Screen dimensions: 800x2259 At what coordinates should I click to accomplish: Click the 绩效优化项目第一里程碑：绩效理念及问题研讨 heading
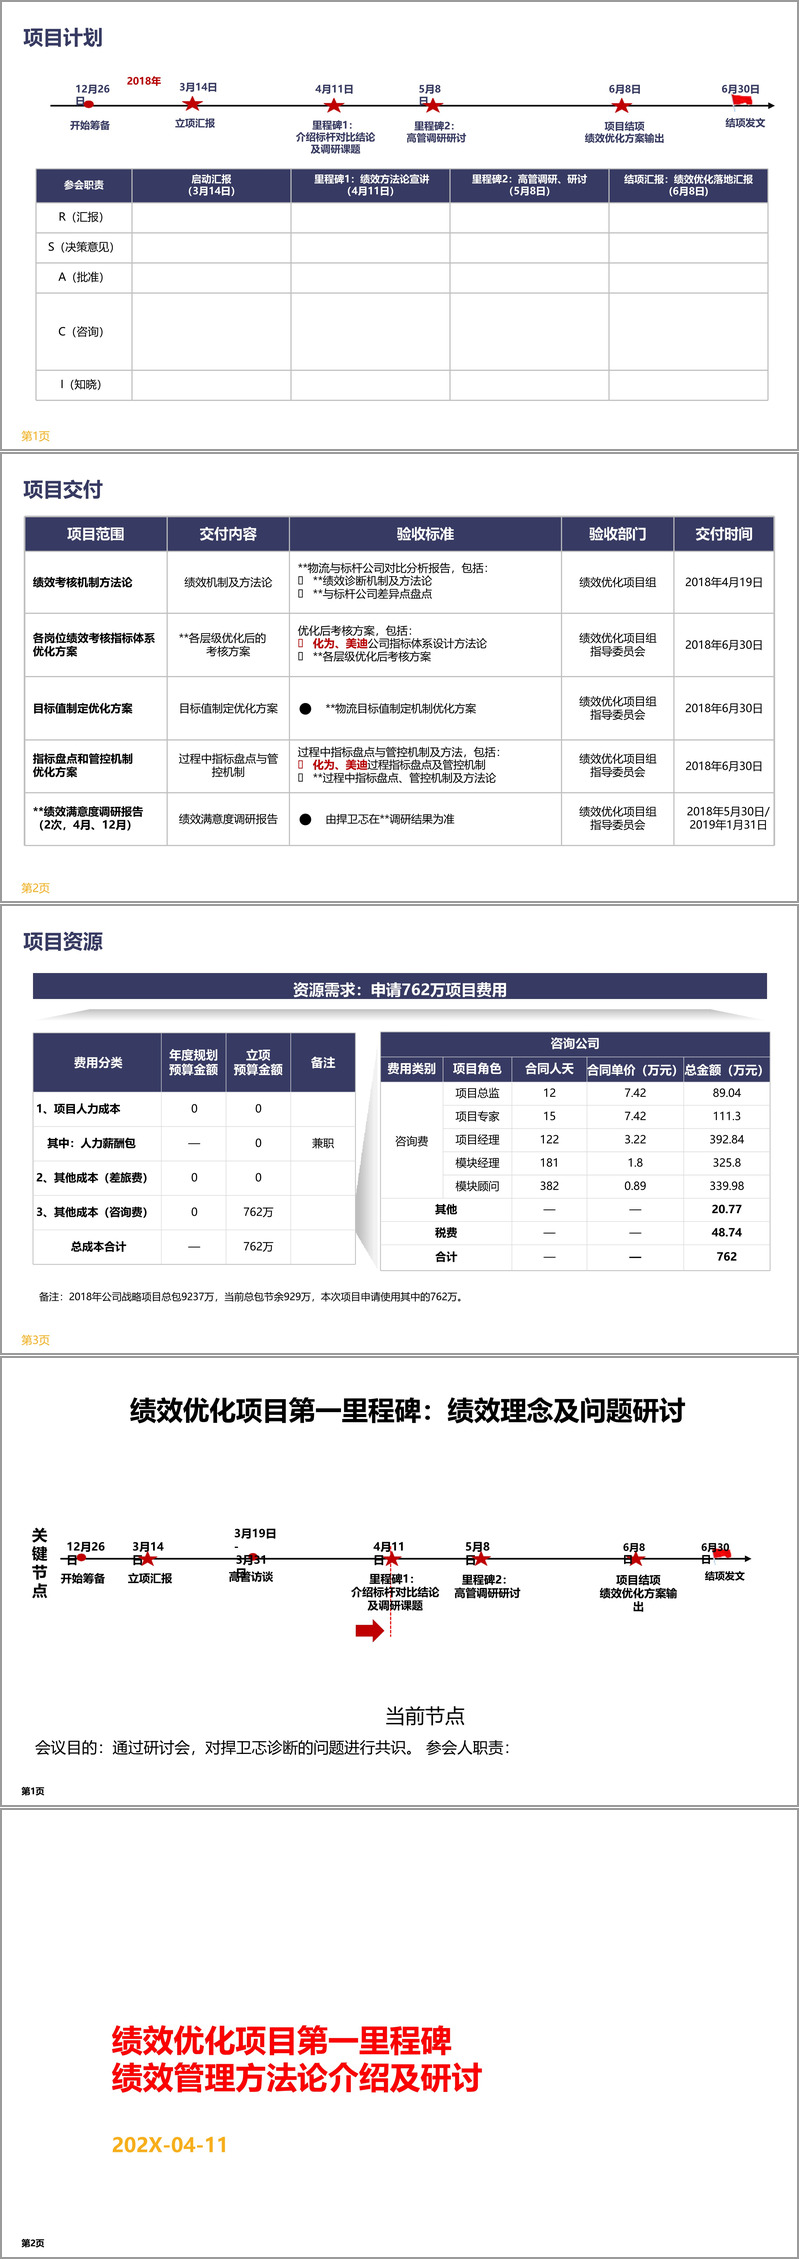click(x=407, y=1411)
